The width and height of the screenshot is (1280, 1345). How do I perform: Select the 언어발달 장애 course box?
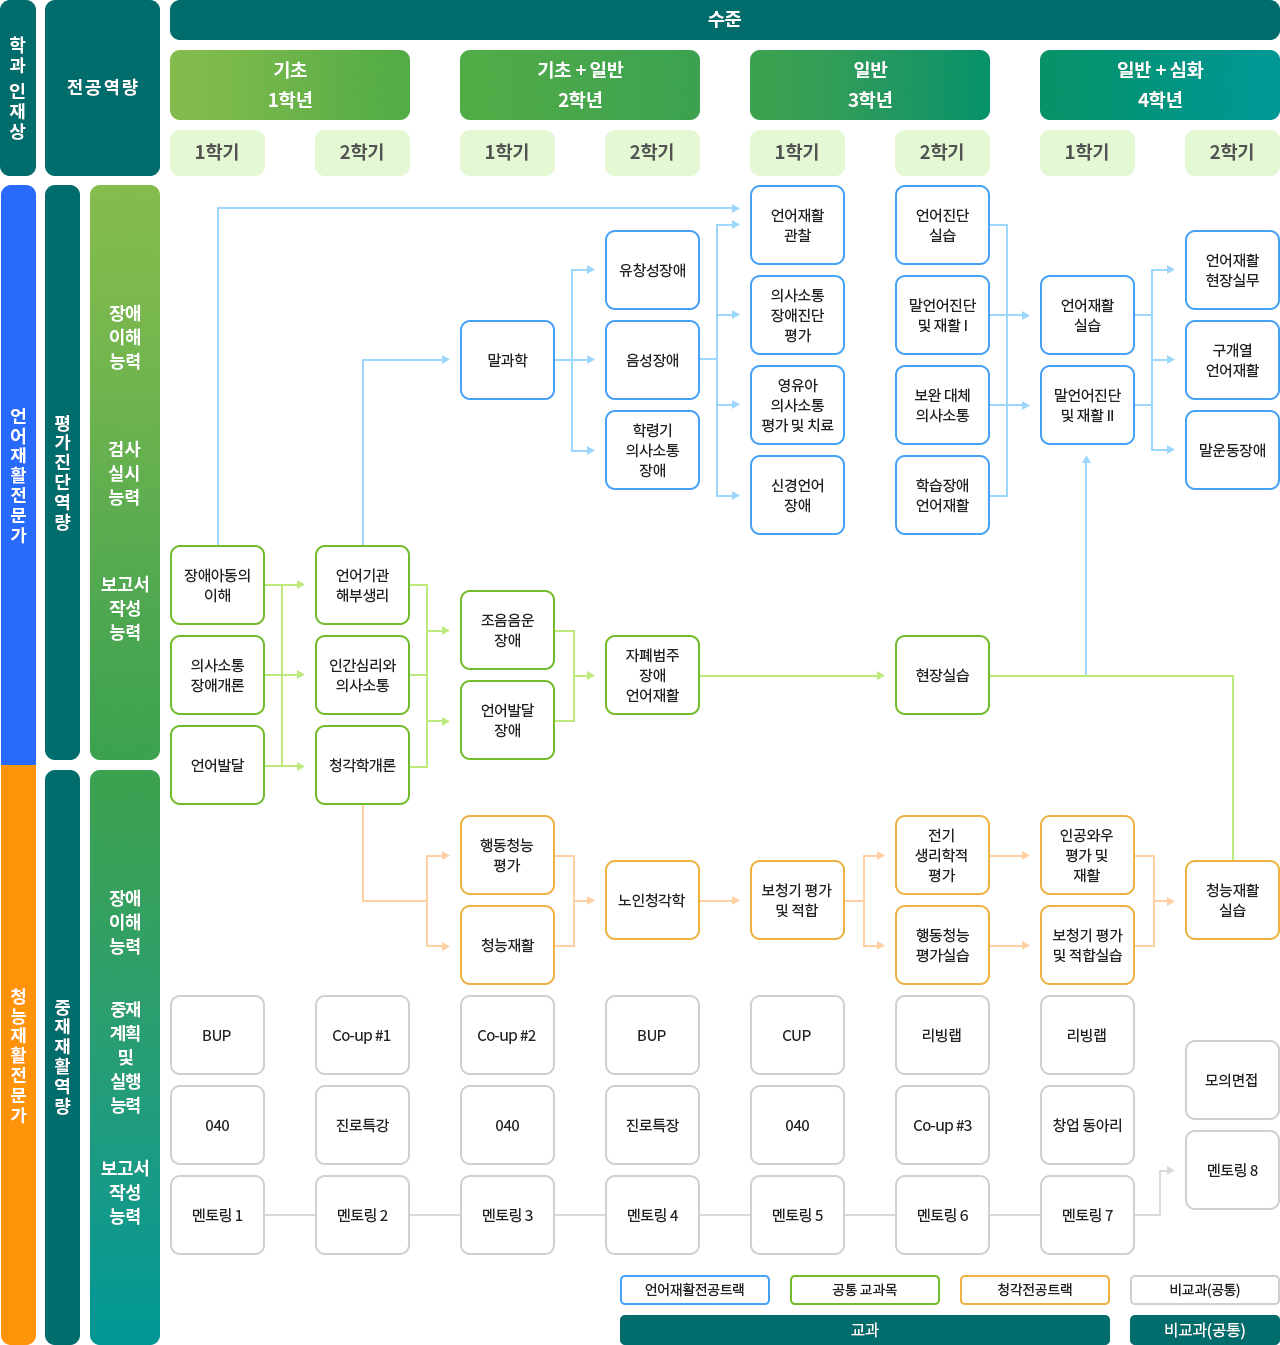[507, 720]
